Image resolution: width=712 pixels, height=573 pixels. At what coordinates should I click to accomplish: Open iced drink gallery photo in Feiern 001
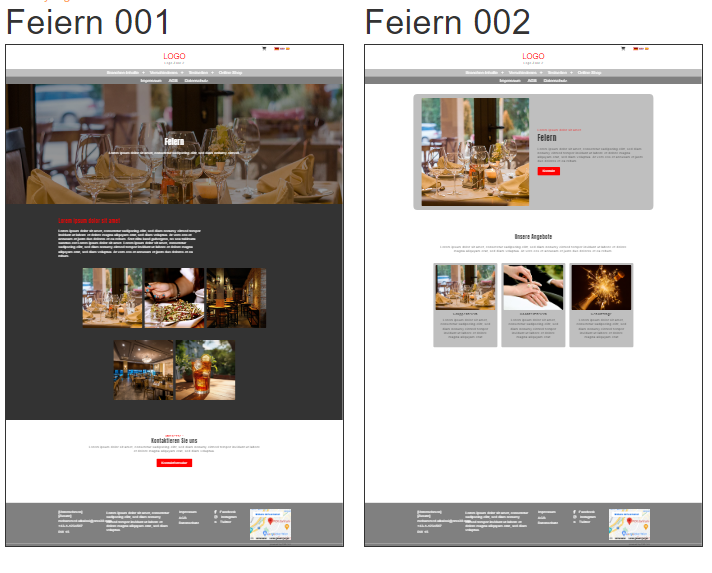[x=205, y=370]
